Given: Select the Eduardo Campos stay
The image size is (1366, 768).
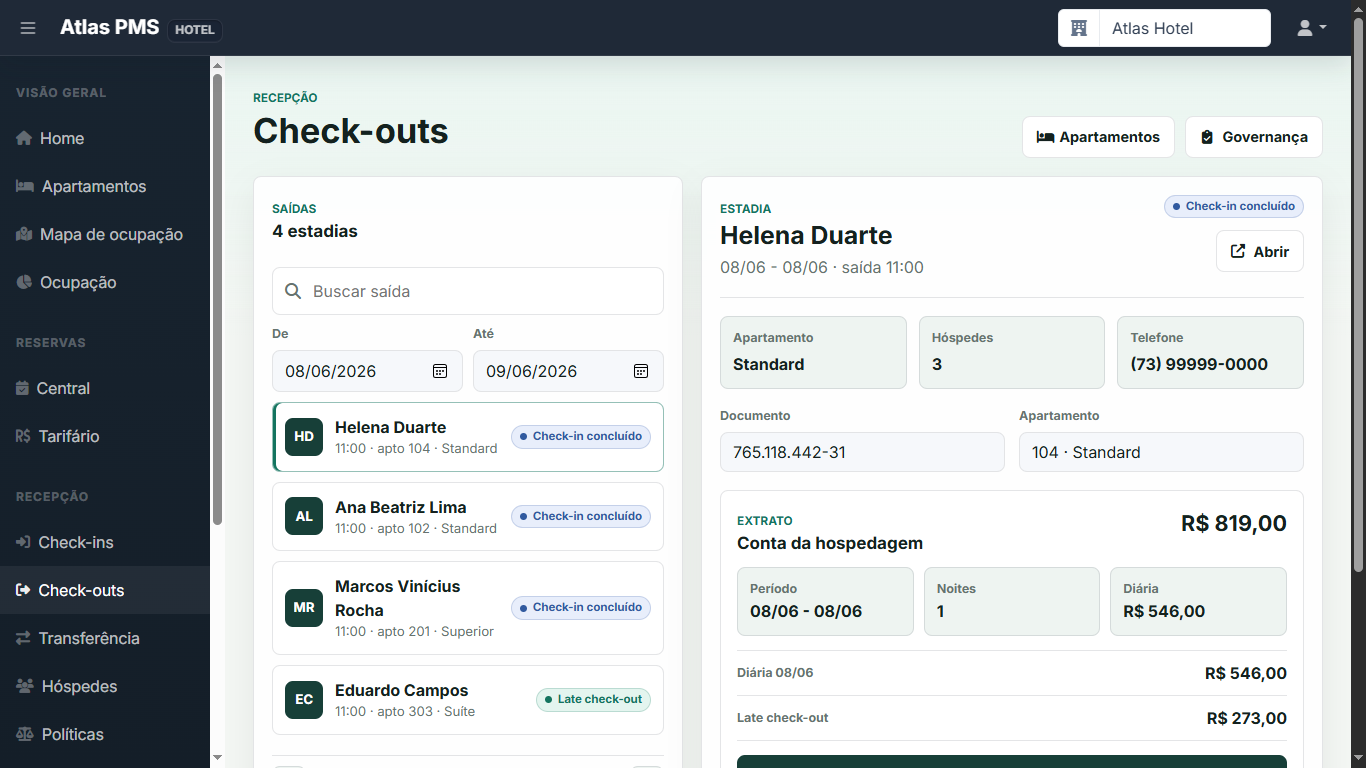Looking at the screenshot, I should [x=468, y=700].
